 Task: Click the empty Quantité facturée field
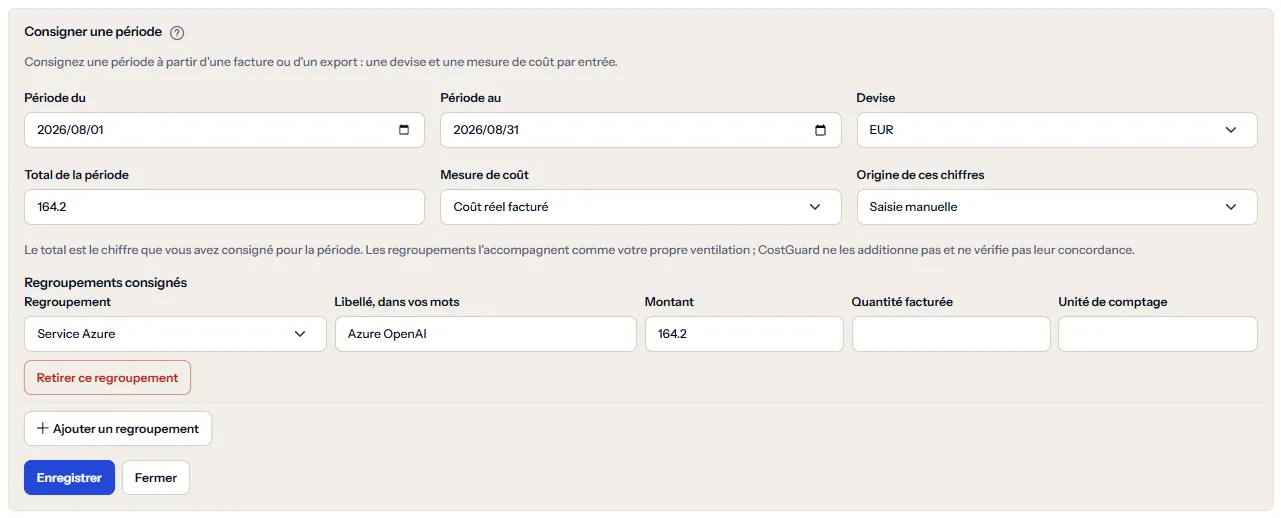click(x=951, y=334)
